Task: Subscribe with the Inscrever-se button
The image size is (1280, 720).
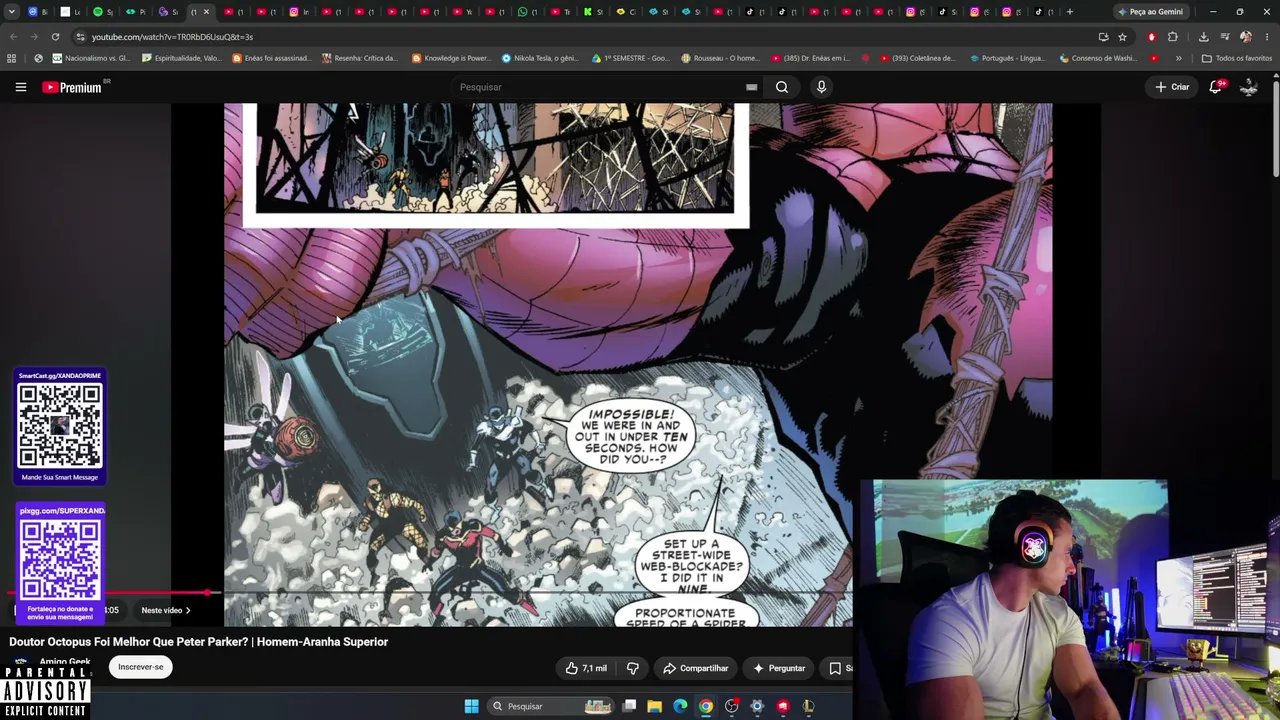Action: [140, 667]
